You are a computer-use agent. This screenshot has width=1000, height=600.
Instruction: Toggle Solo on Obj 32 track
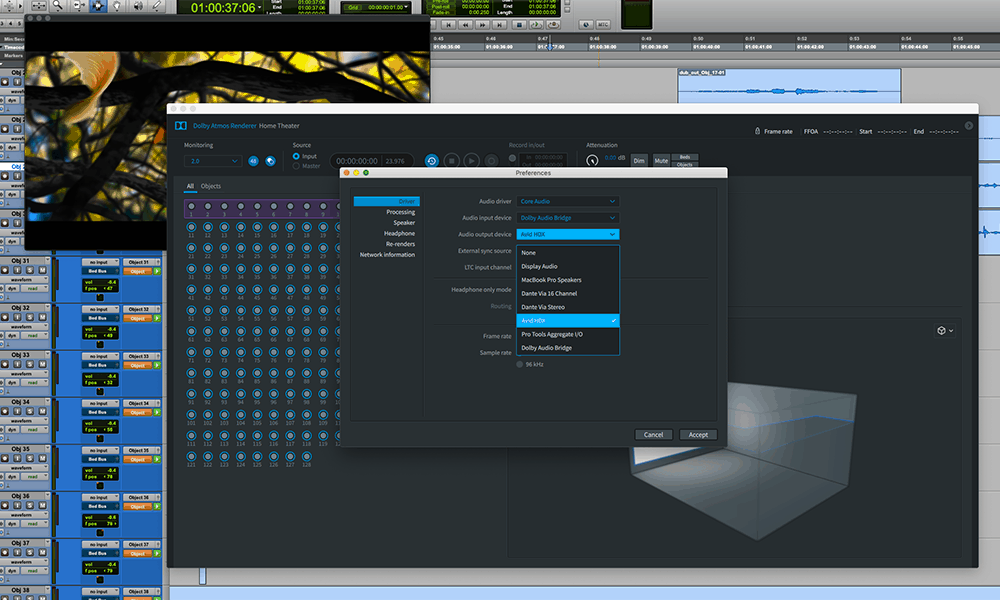click(30, 318)
